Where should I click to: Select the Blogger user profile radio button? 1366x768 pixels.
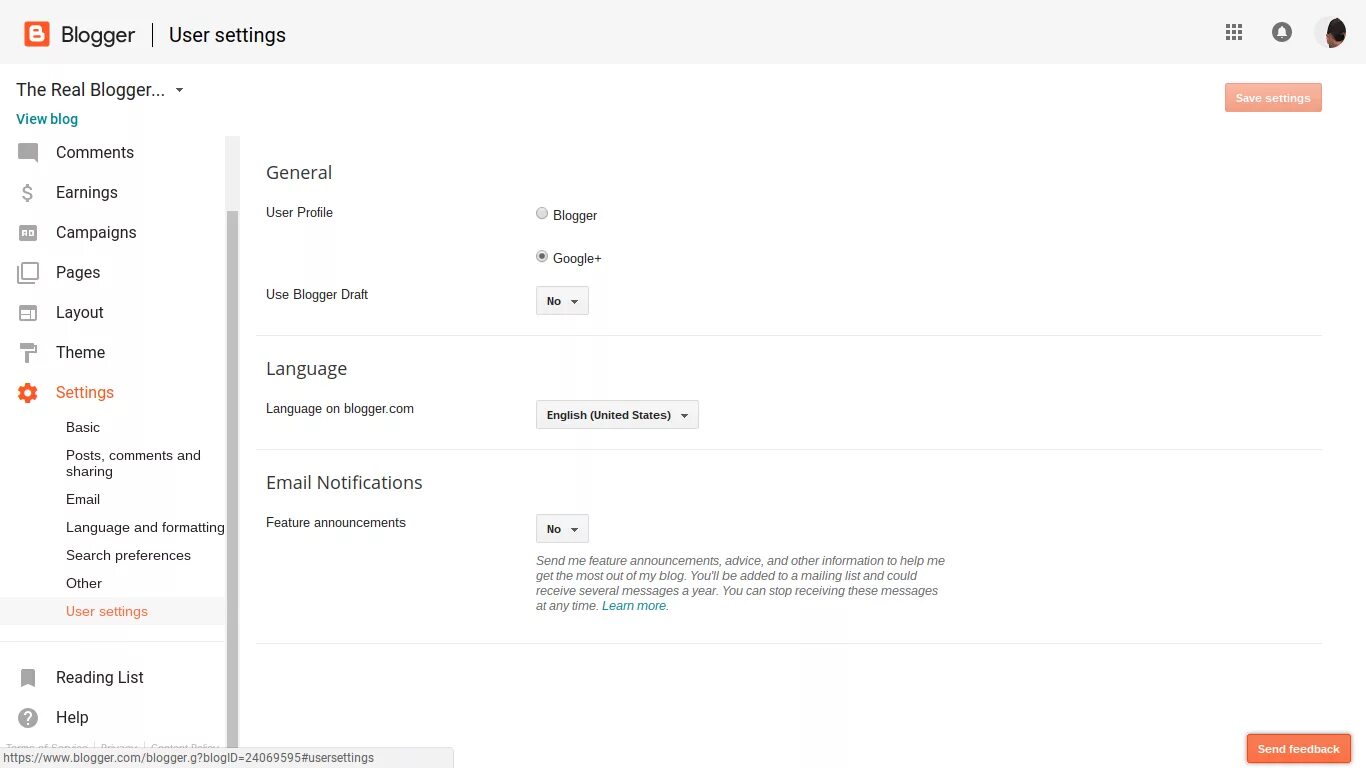(x=542, y=213)
